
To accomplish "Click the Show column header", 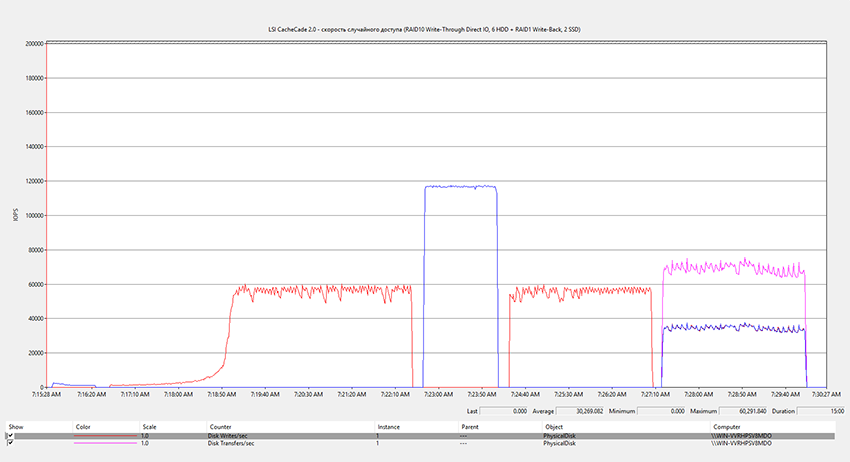I will tap(15, 426).
